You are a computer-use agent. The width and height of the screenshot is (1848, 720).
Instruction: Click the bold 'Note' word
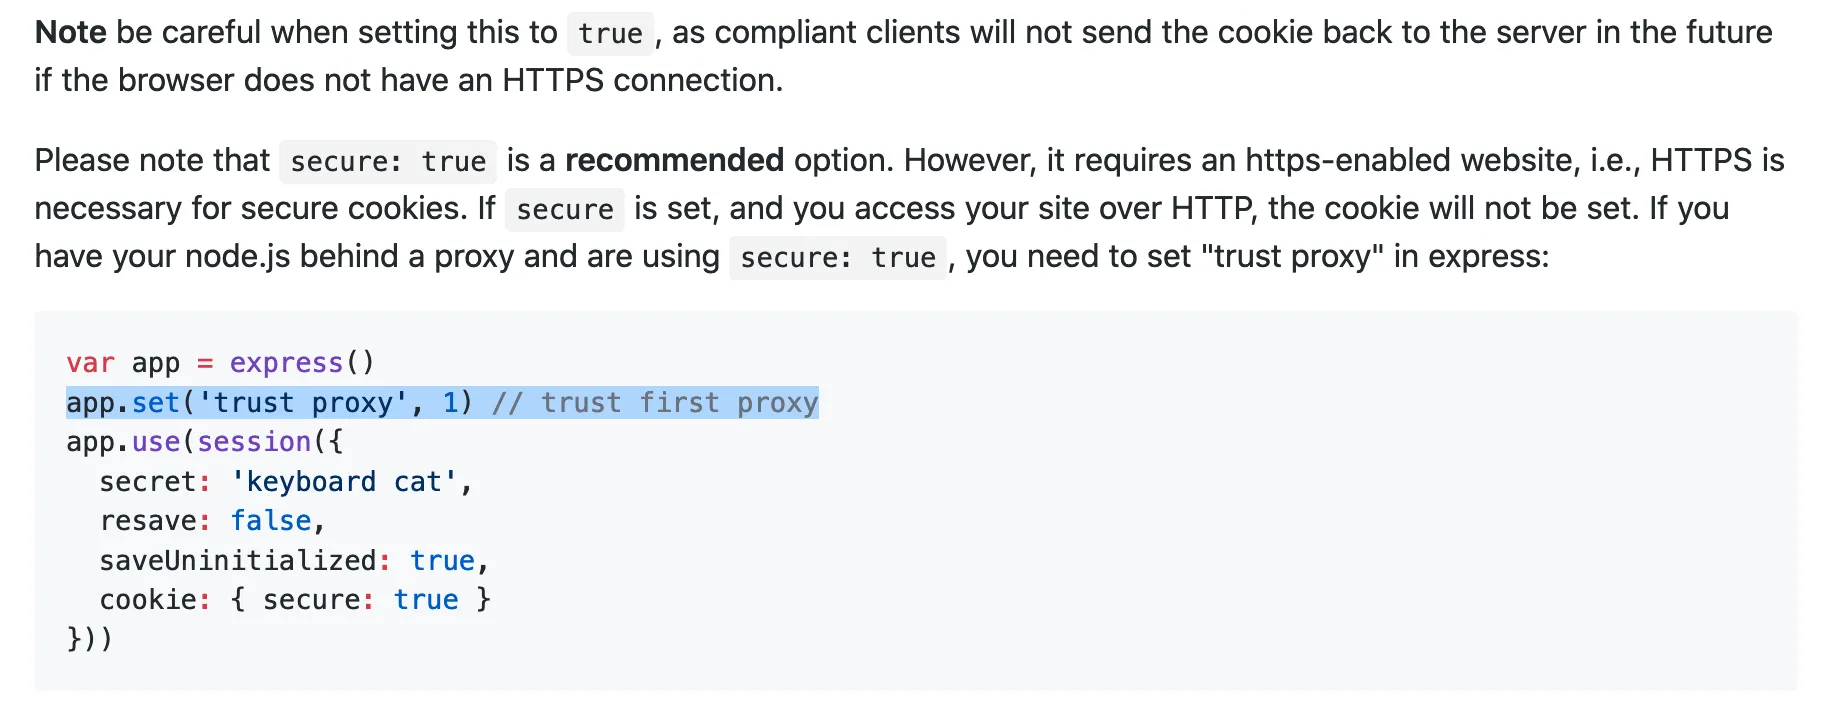[71, 32]
